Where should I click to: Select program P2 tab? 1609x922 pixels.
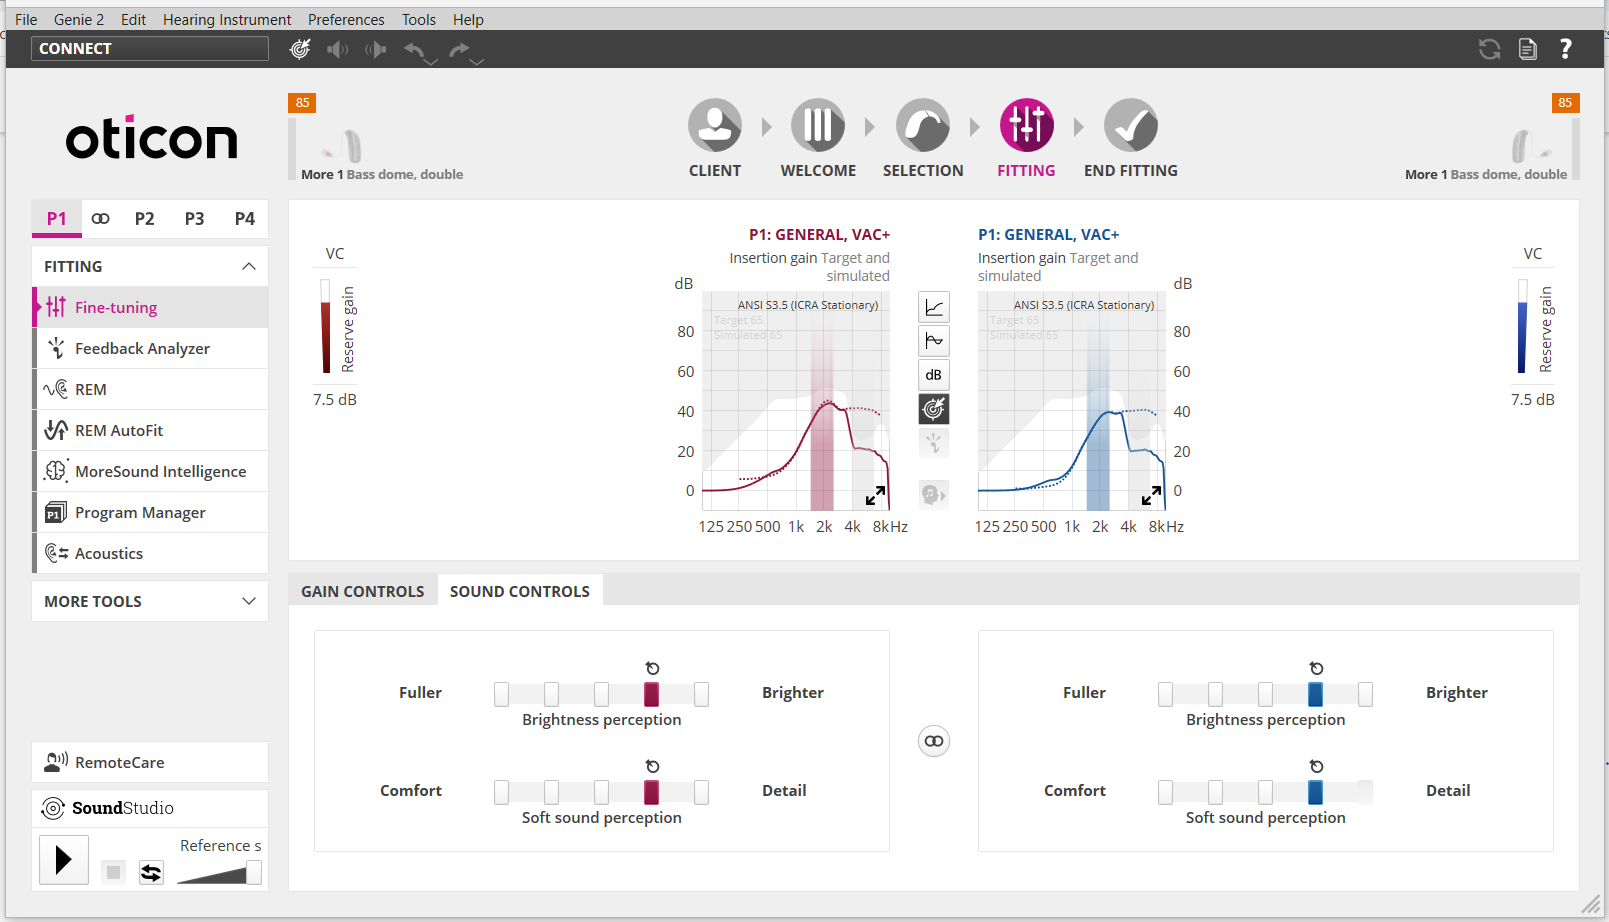145,218
